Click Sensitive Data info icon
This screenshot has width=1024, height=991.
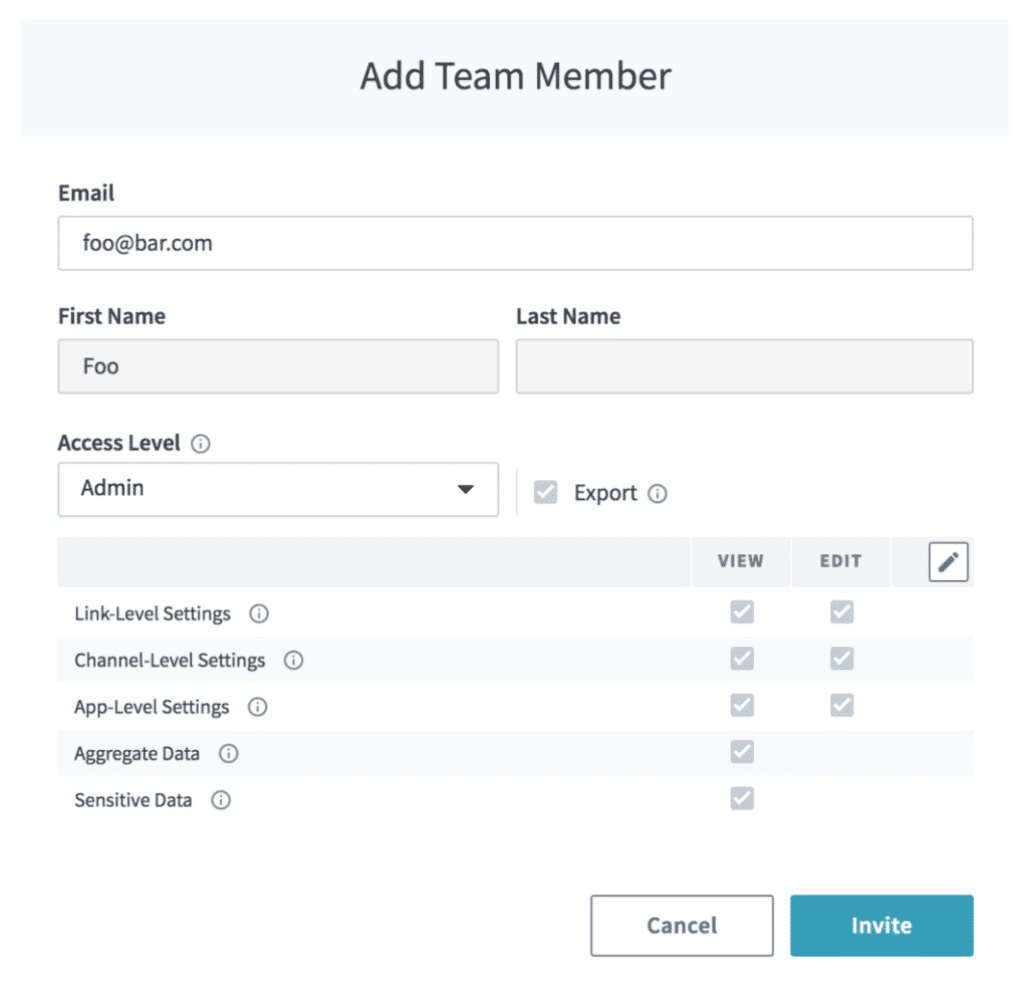tap(221, 800)
